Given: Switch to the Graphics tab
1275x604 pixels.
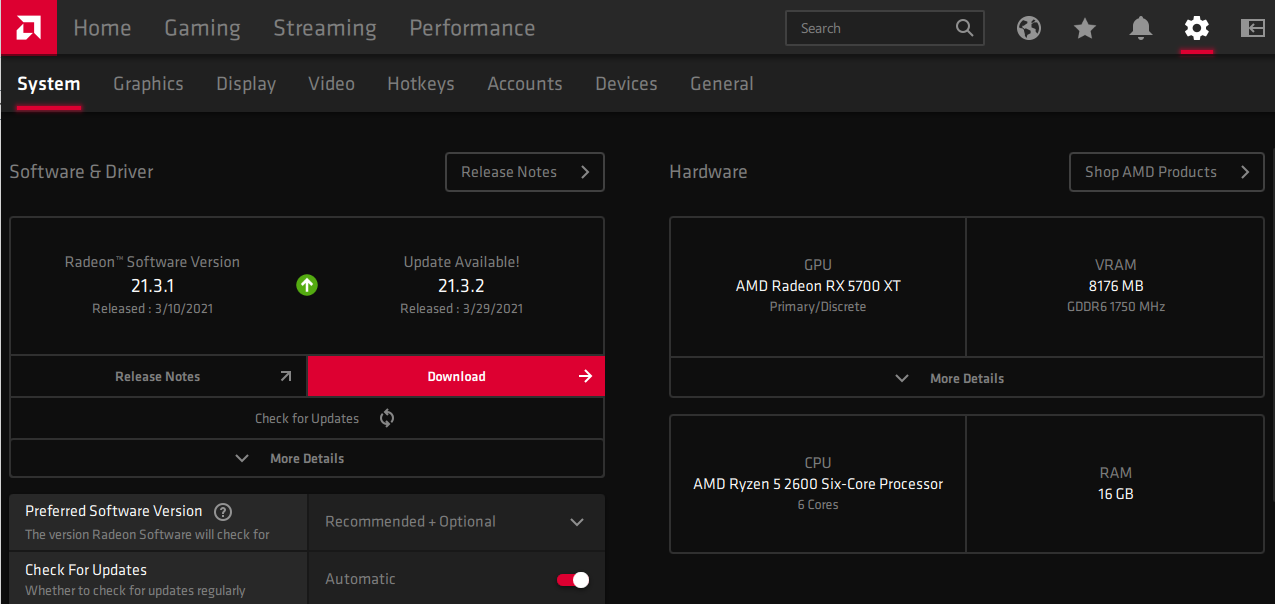Looking at the screenshot, I should tap(148, 84).
